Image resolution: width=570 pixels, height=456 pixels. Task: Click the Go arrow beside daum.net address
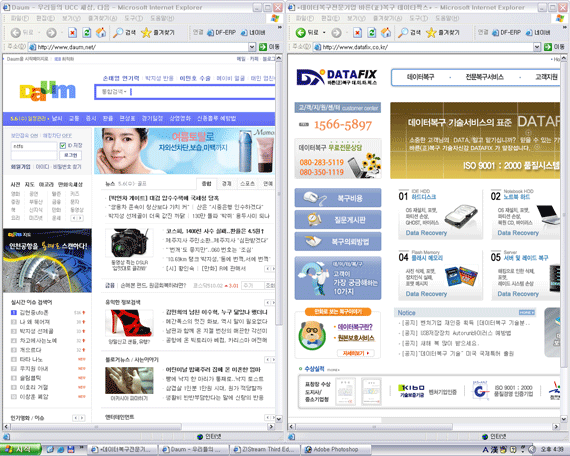pyautogui.click(x=263, y=47)
